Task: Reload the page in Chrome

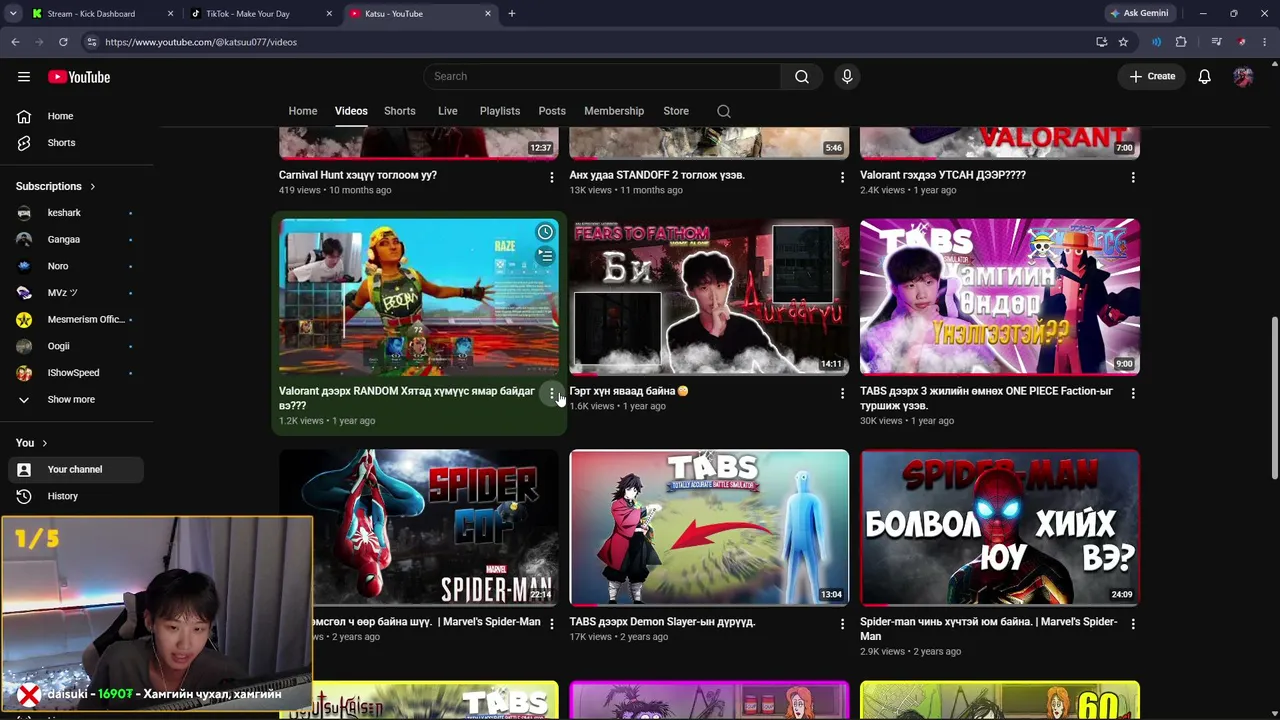Action: pyautogui.click(x=63, y=42)
